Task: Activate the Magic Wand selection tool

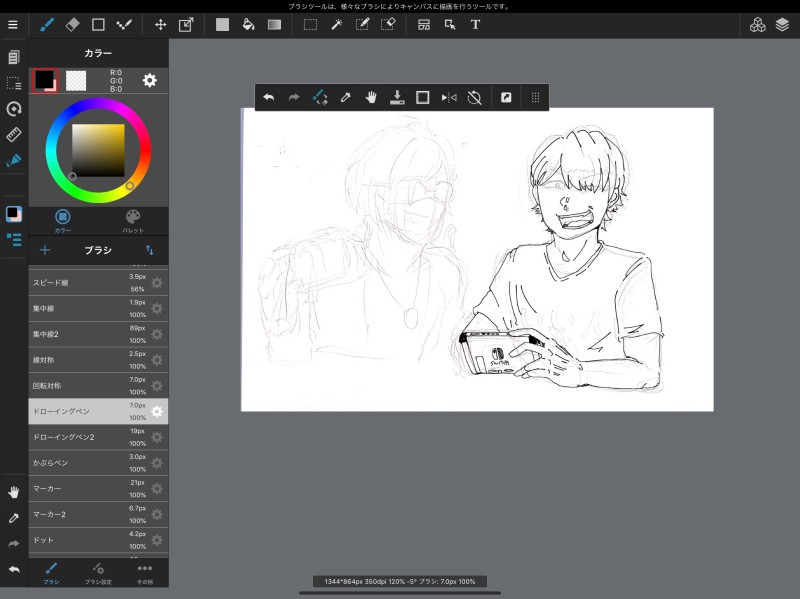Action: point(336,24)
